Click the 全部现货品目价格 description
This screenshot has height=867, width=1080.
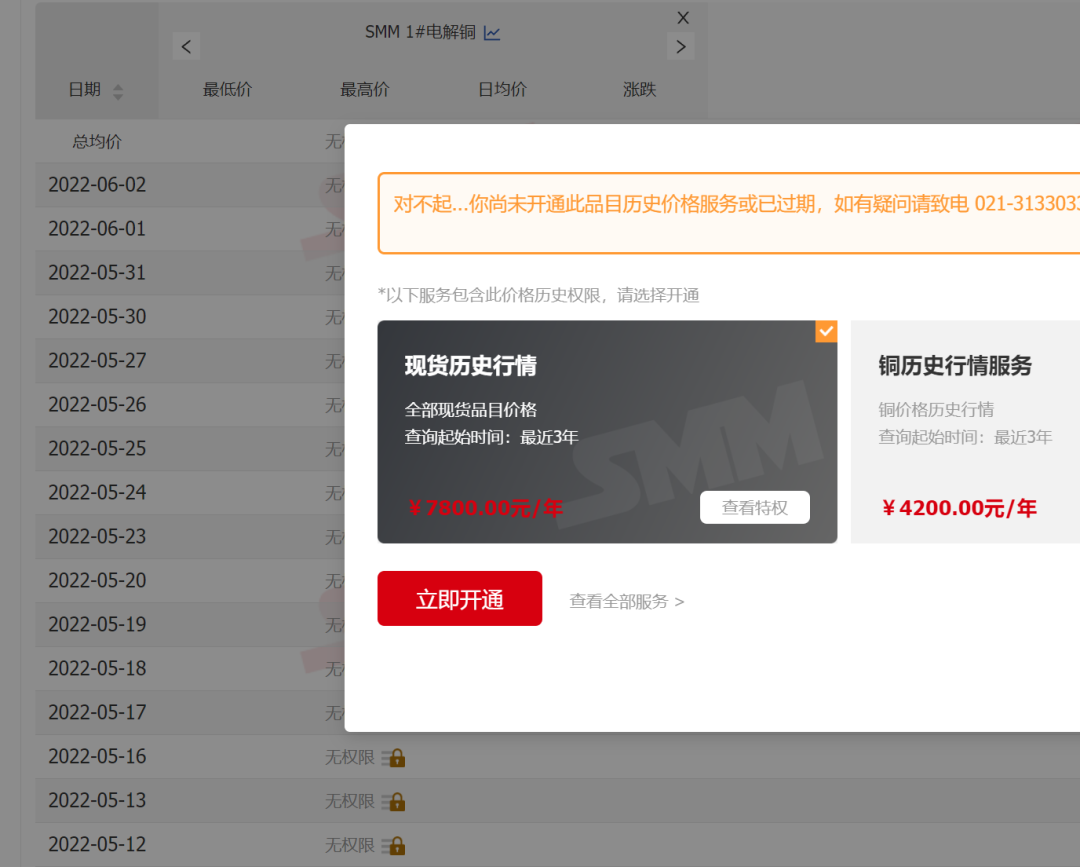[470, 410]
